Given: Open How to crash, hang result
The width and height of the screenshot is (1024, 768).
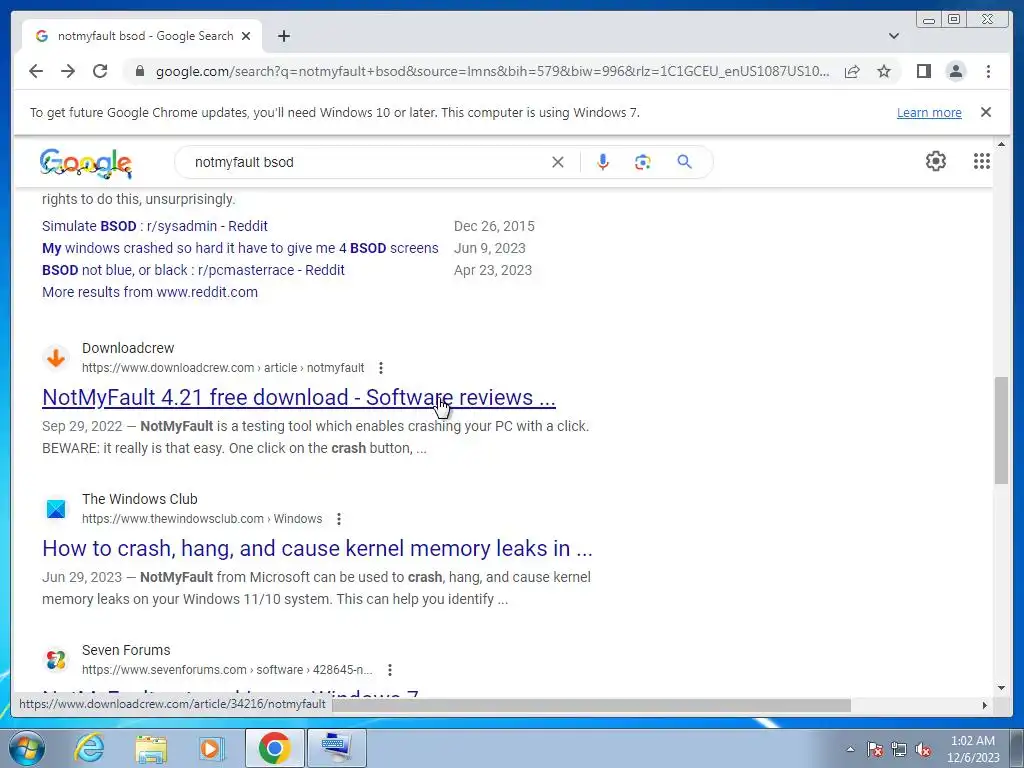Looking at the screenshot, I should pos(317,548).
